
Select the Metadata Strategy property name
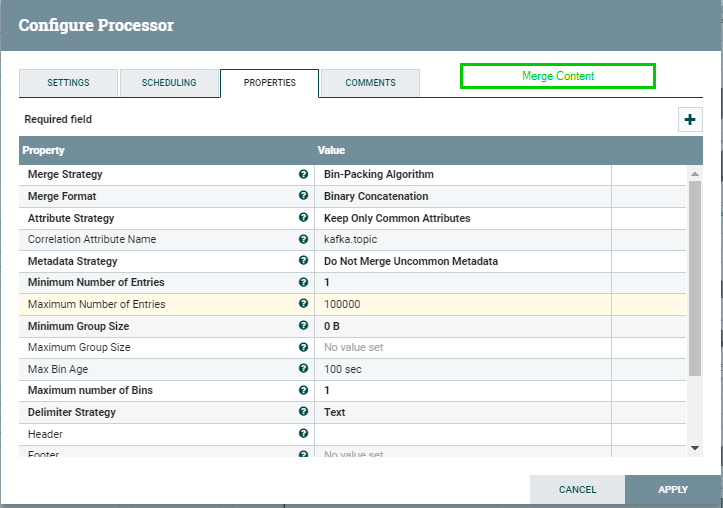pos(72,261)
